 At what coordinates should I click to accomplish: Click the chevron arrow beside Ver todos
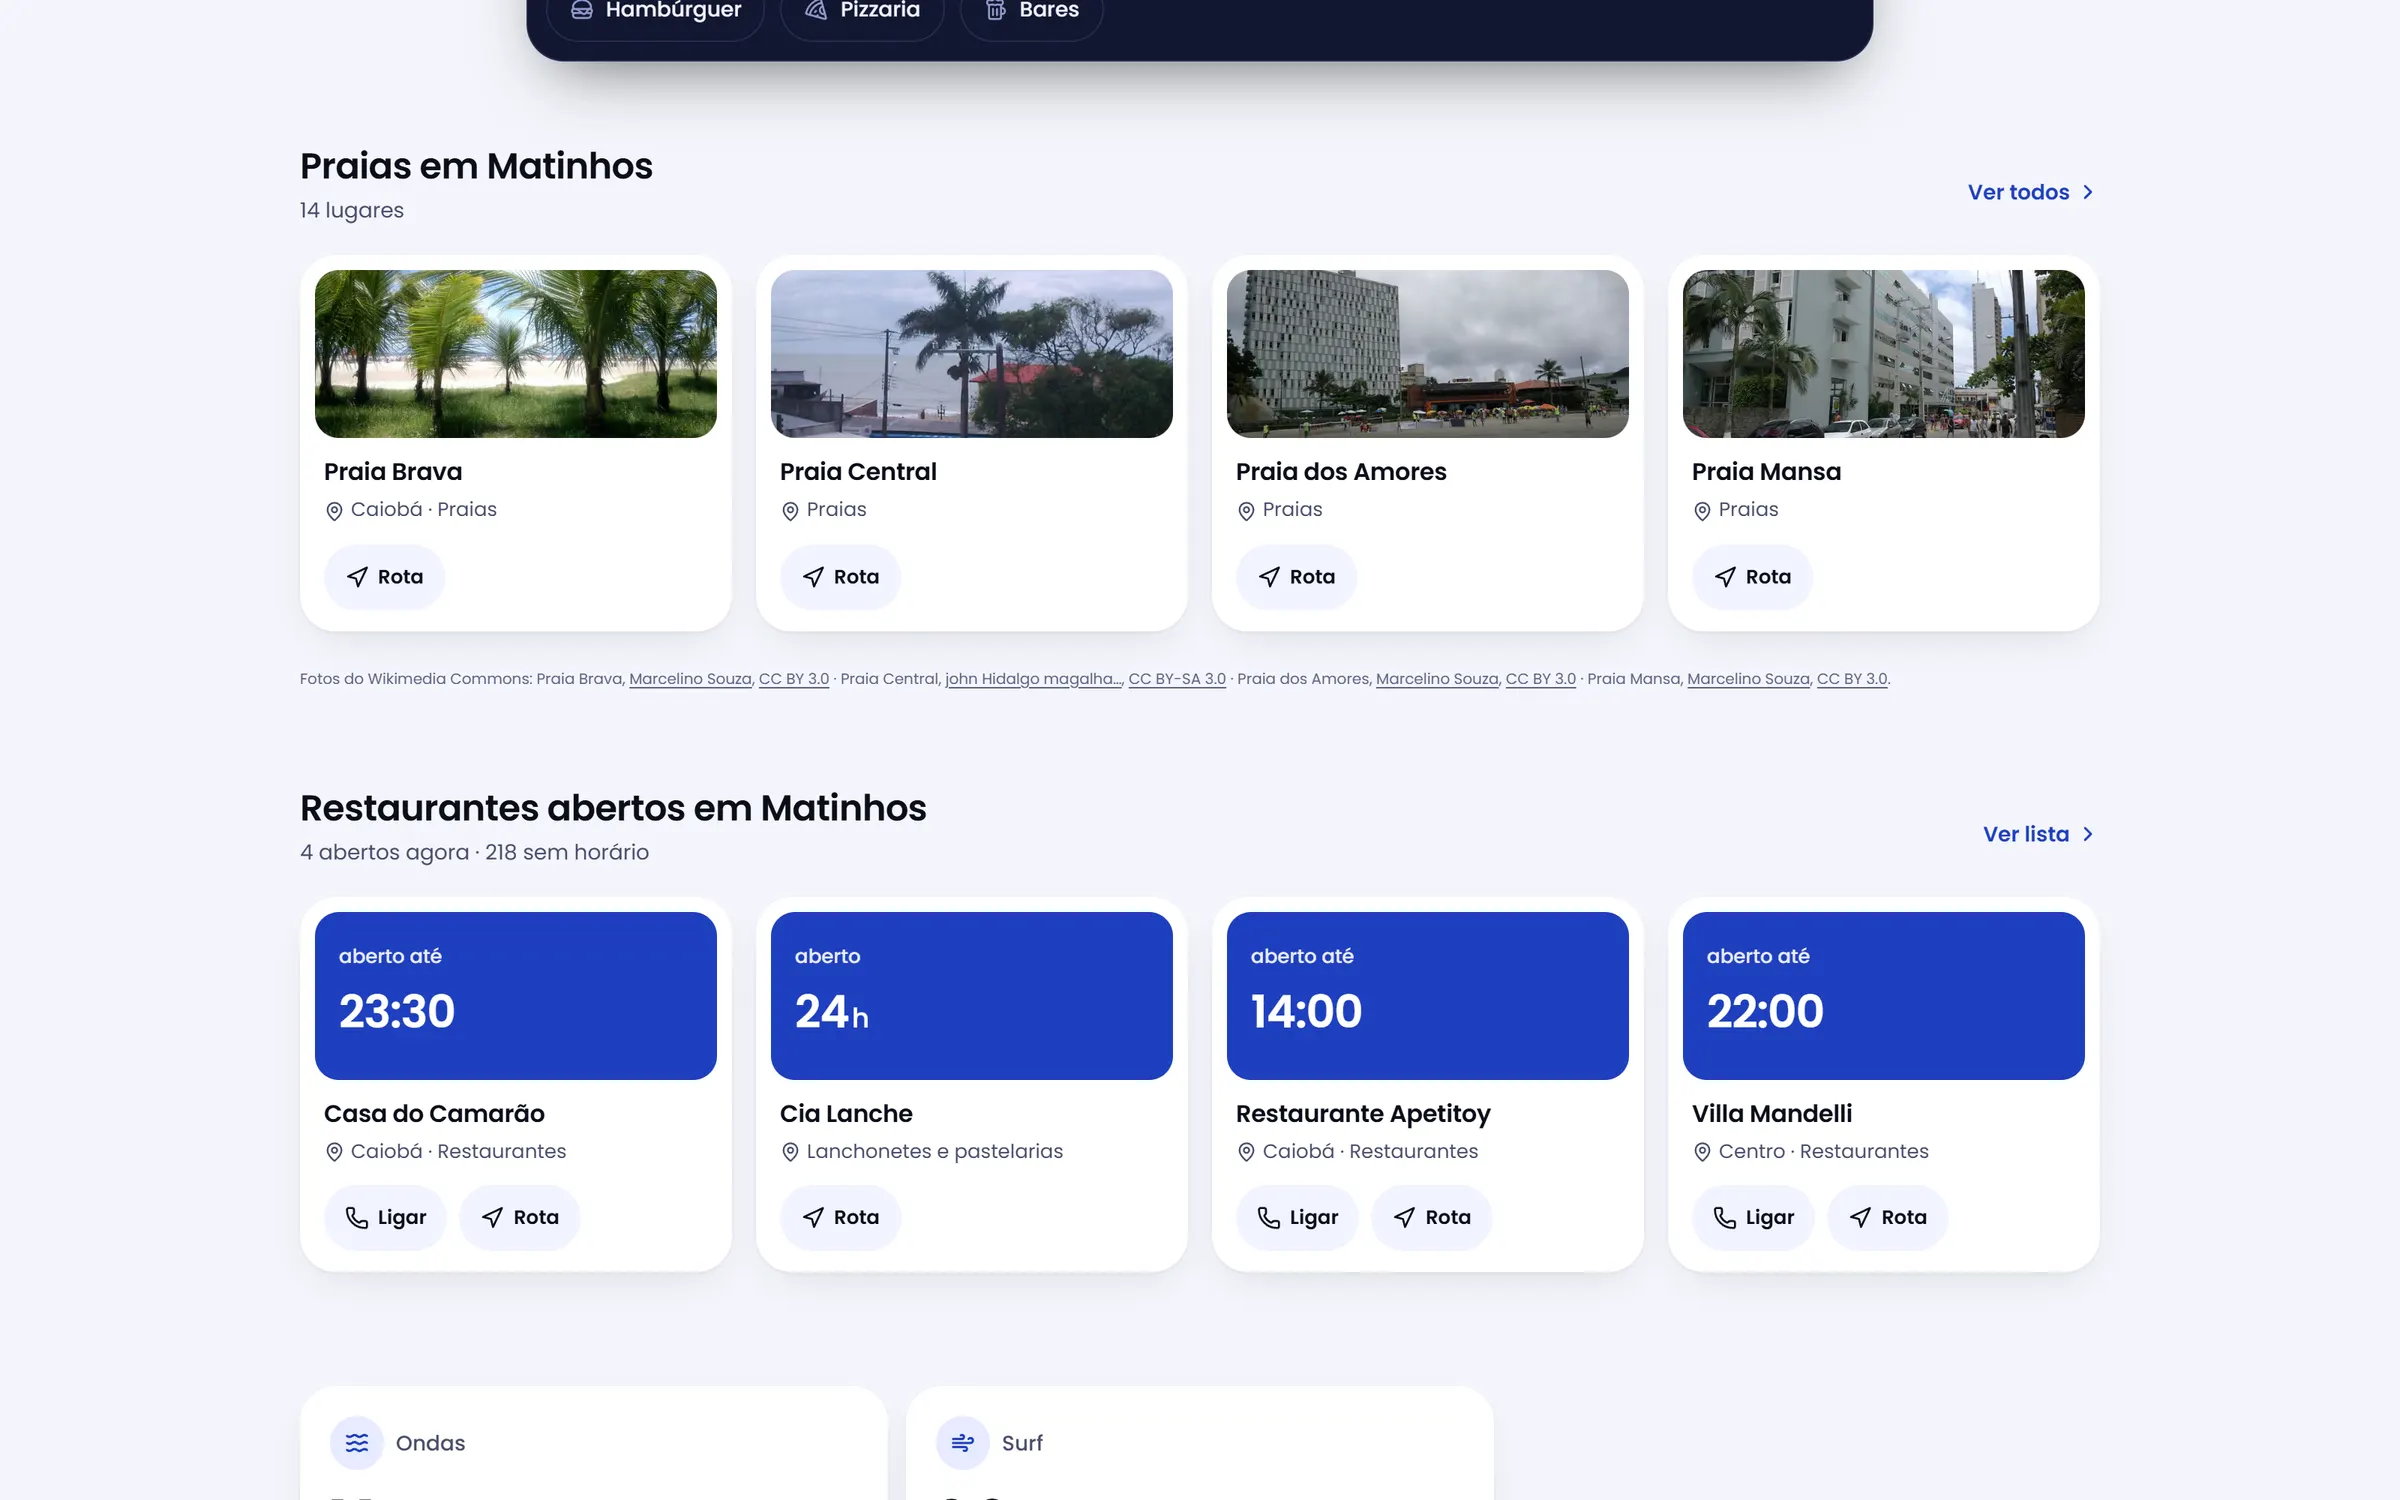[x=2088, y=192]
